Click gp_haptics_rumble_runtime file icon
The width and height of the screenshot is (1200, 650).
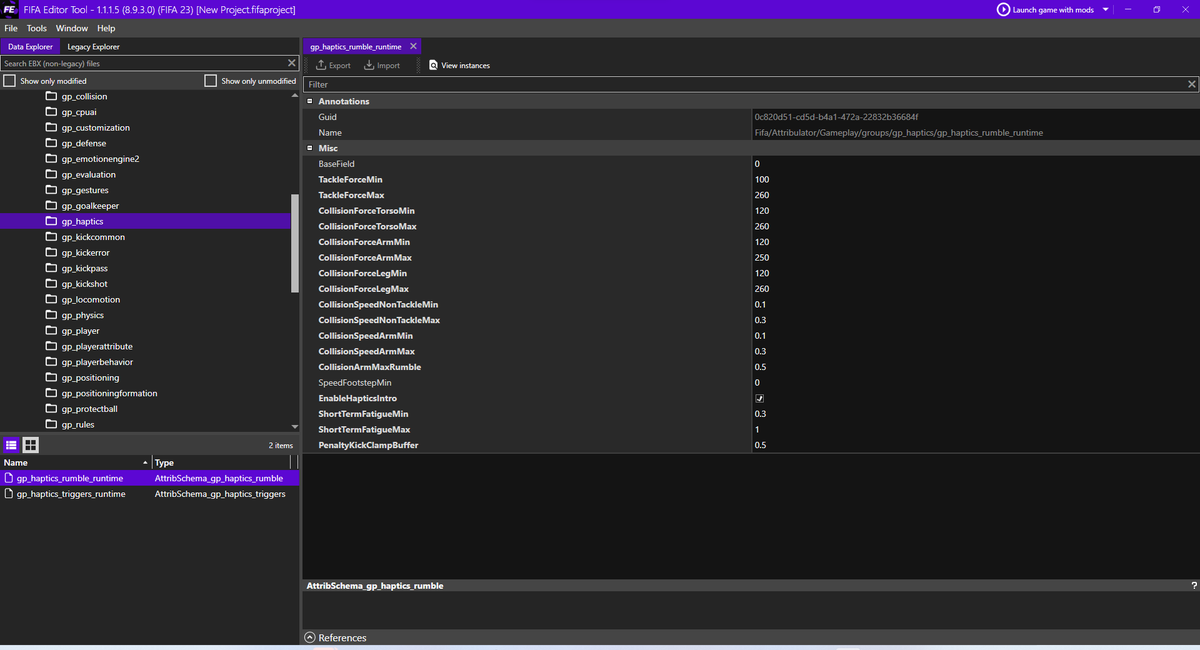point(9,478)
